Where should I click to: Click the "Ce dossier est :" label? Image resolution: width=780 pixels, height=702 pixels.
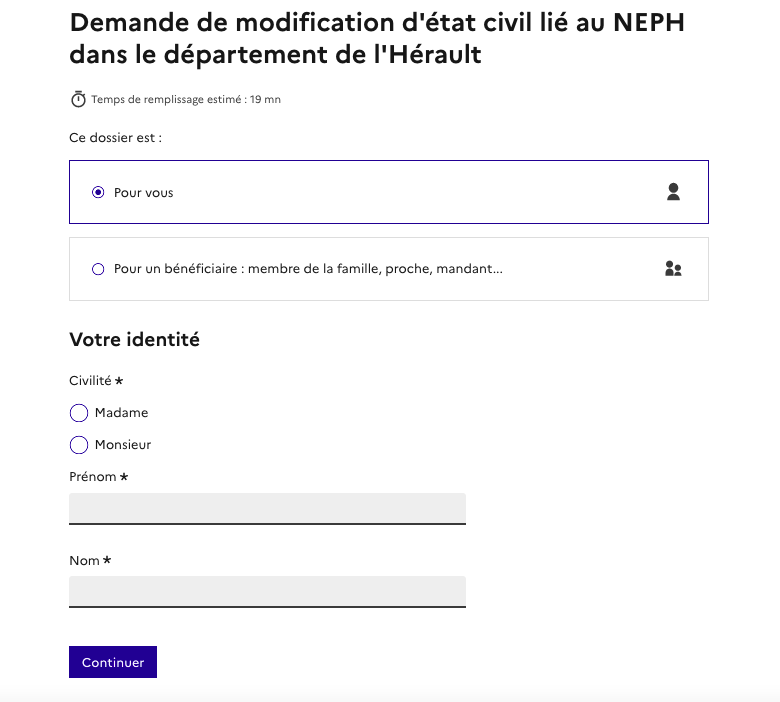coord(115,138)
